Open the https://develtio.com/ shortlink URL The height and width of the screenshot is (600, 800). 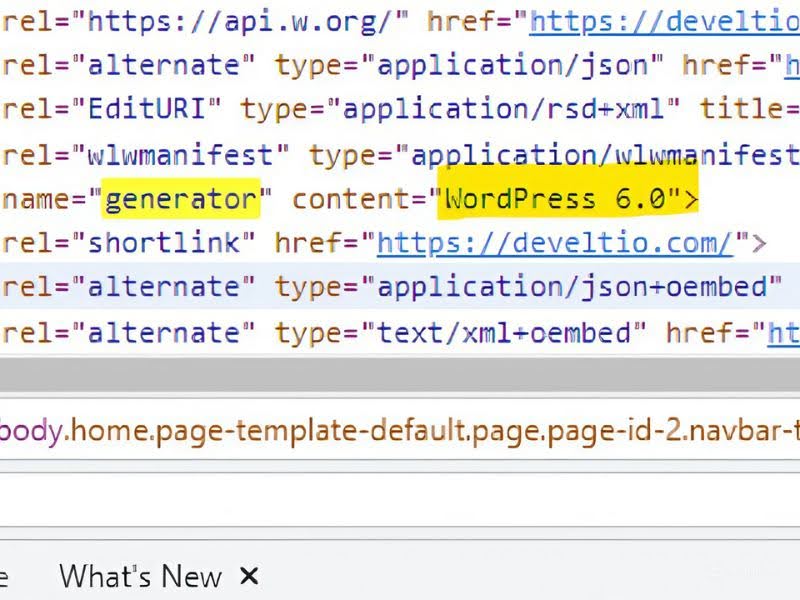point(555,243)
